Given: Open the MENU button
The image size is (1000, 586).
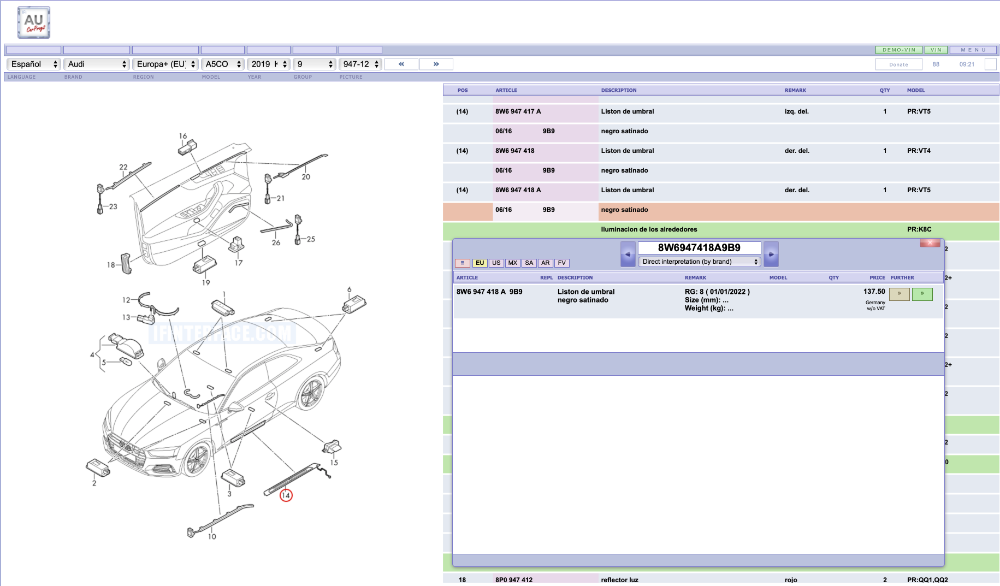Looking at the screenshot, I should [x=973, y=50].
